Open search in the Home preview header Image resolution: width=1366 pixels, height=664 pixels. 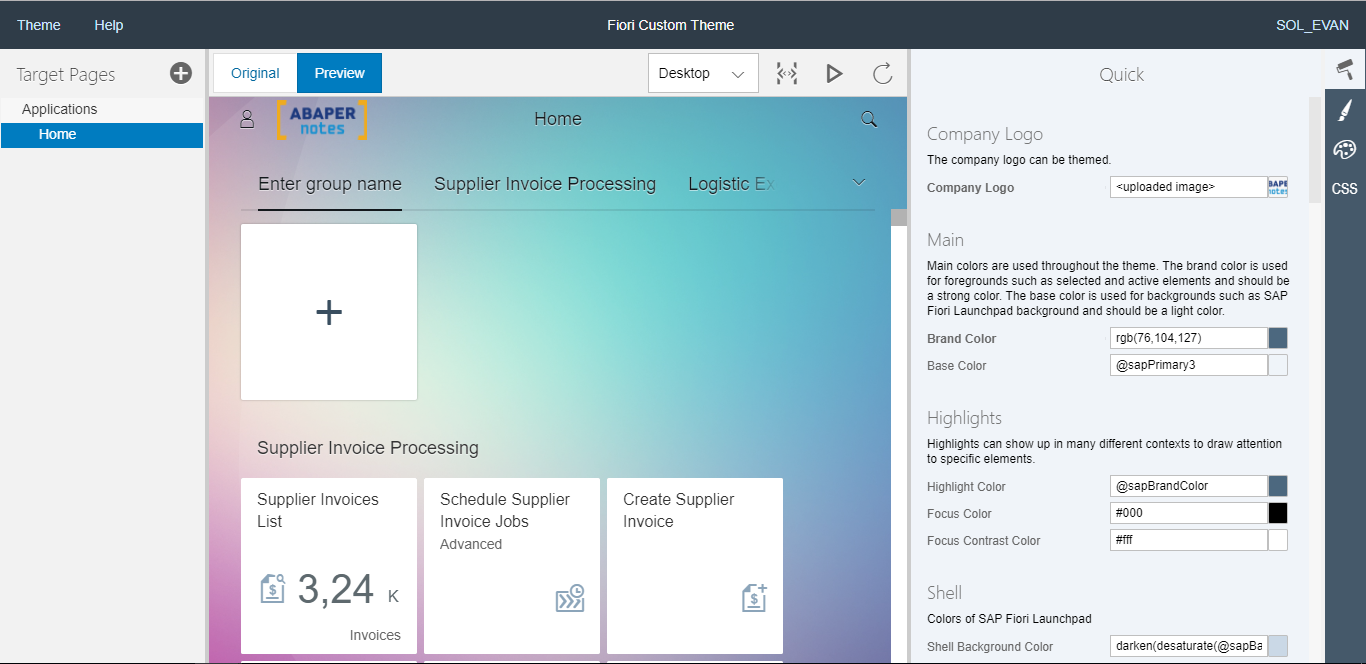[x=868, y=118]
